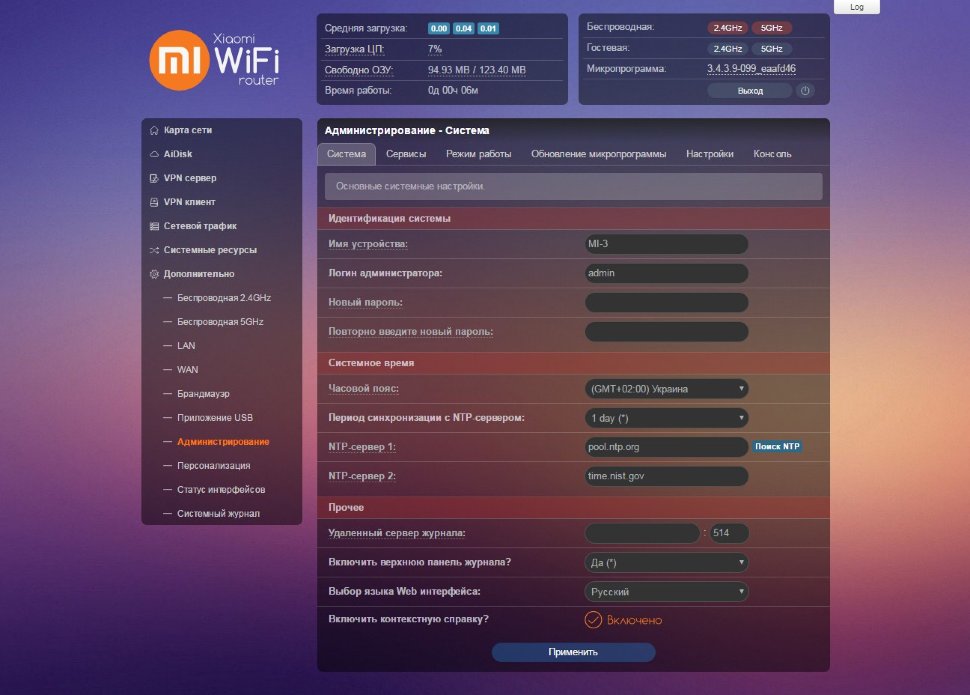Open the Часовой пояс timezone dropdown
The width and height of the screenshot is (970, 695).
tap(666, 389)
